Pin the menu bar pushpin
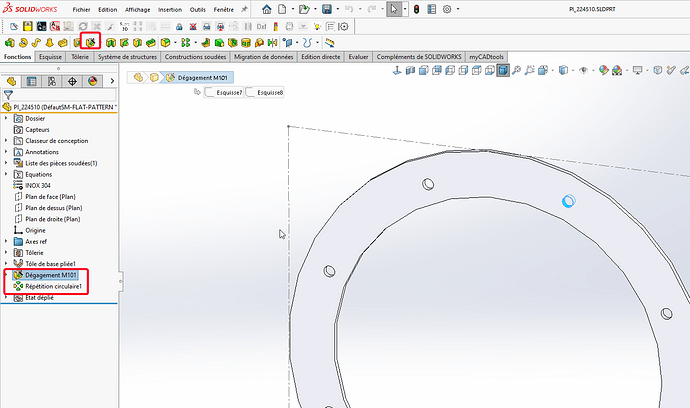 point(244,9)
